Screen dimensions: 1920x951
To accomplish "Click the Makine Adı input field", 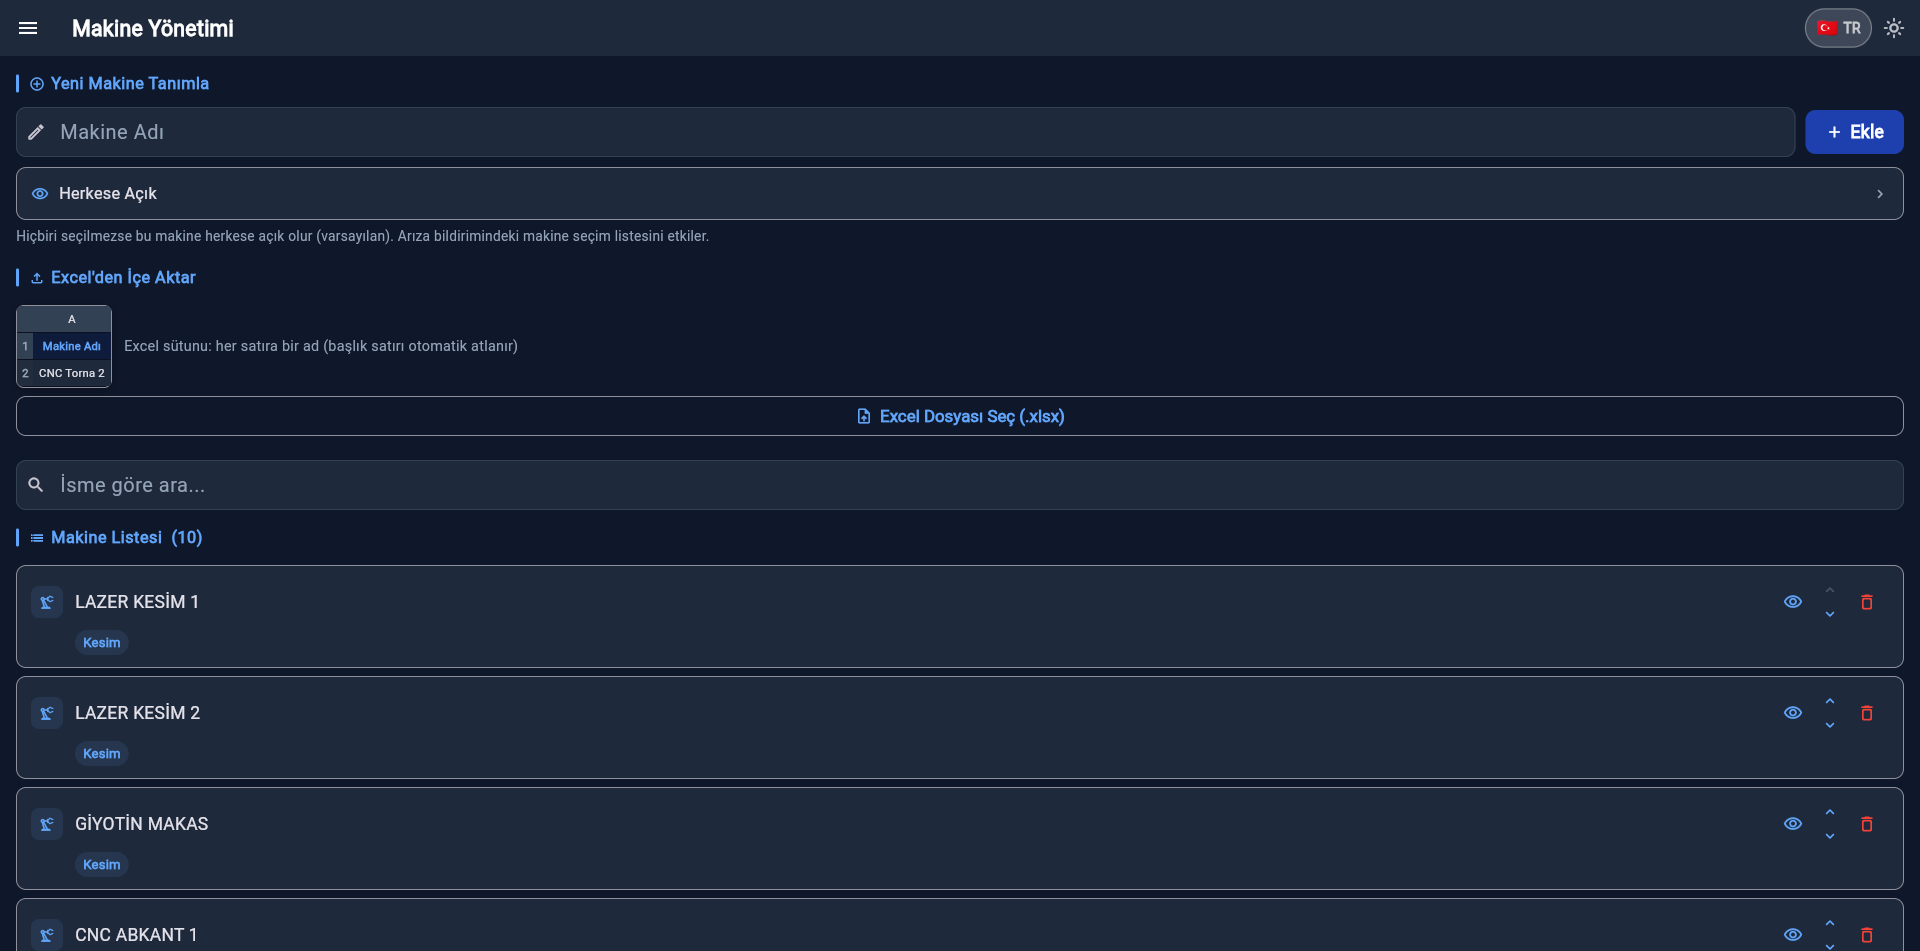I will (x=905, y=132).
